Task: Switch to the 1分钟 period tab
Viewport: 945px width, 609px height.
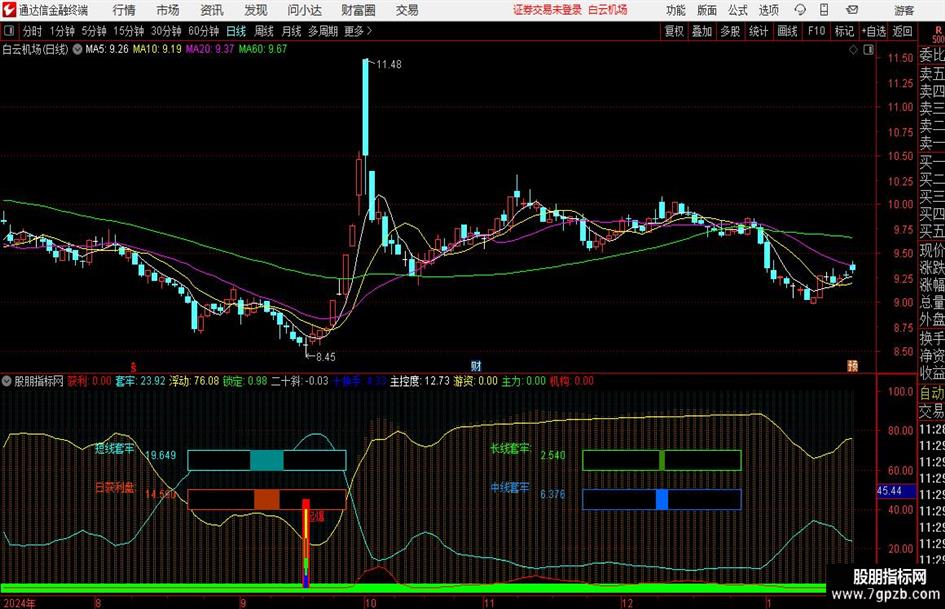Action: coord(62,31)
